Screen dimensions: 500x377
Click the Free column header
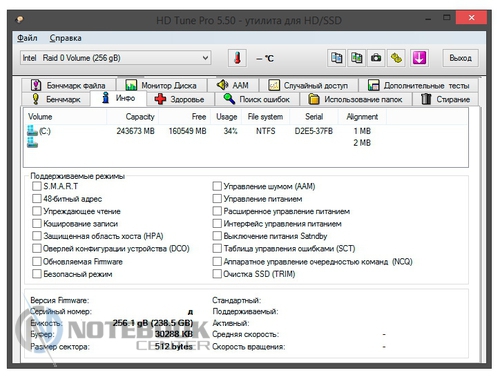[184, 117]
